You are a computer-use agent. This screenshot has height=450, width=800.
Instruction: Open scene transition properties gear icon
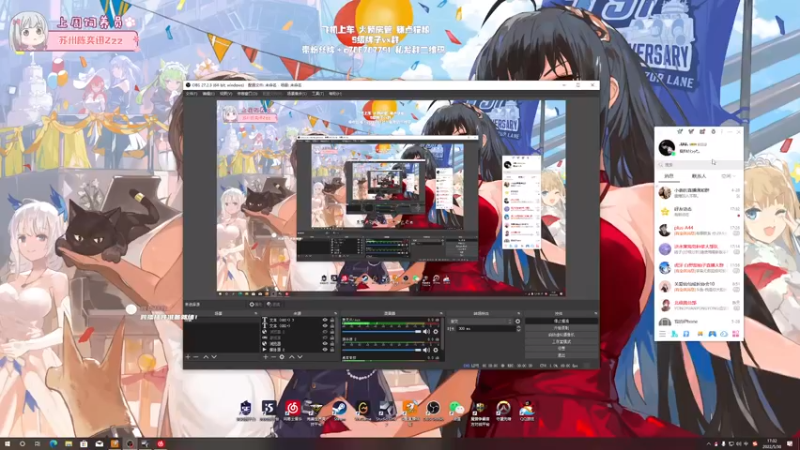point(518,321)
